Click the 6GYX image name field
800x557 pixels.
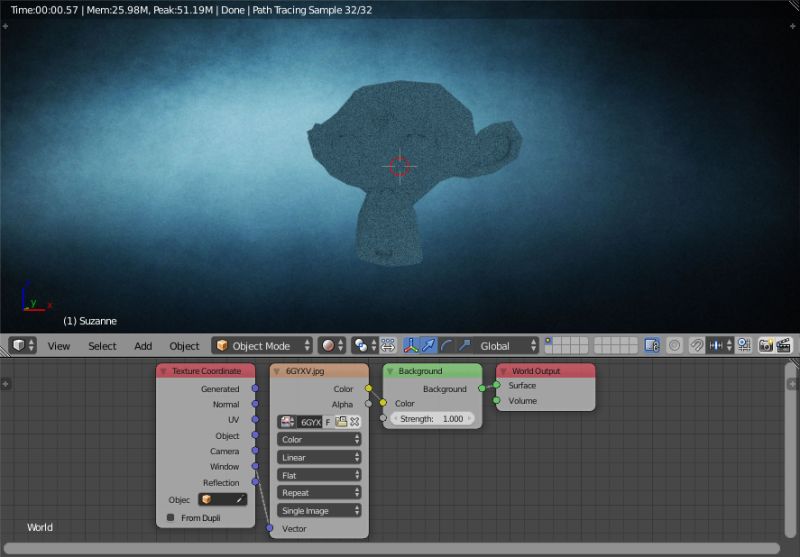[310, 422]
